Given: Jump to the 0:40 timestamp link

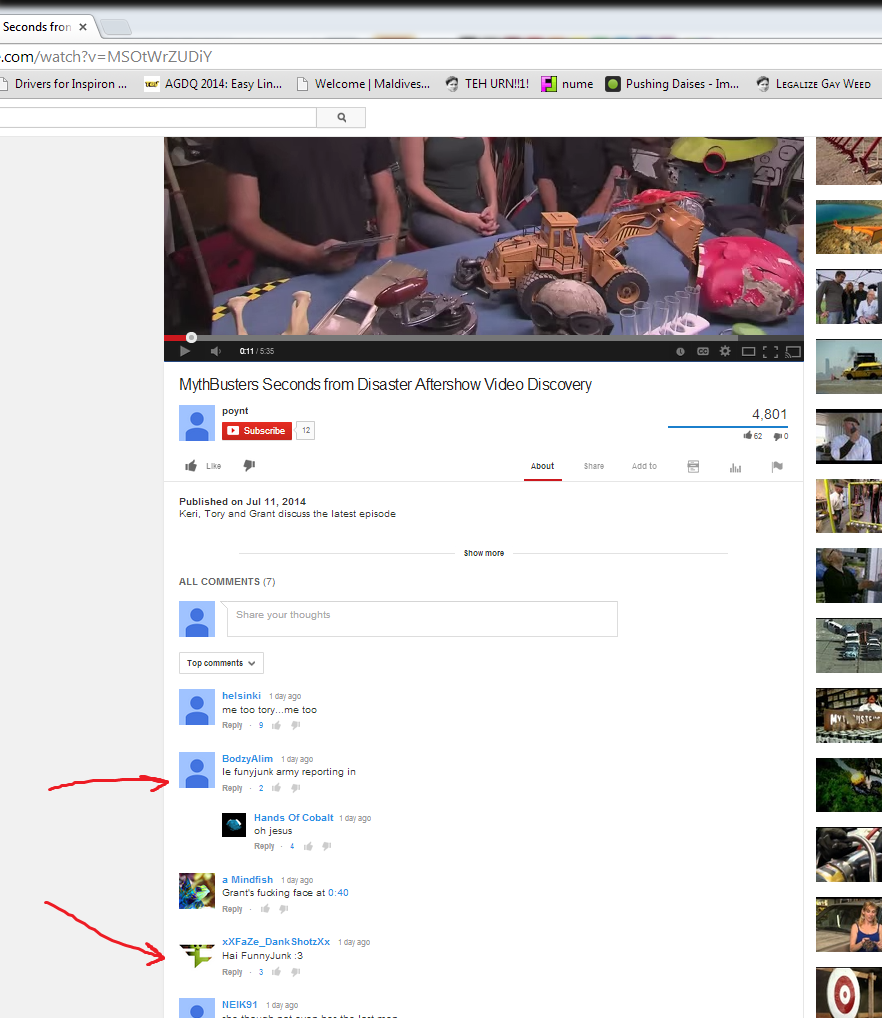Looking at the screenshot, I should click(338, 893).
